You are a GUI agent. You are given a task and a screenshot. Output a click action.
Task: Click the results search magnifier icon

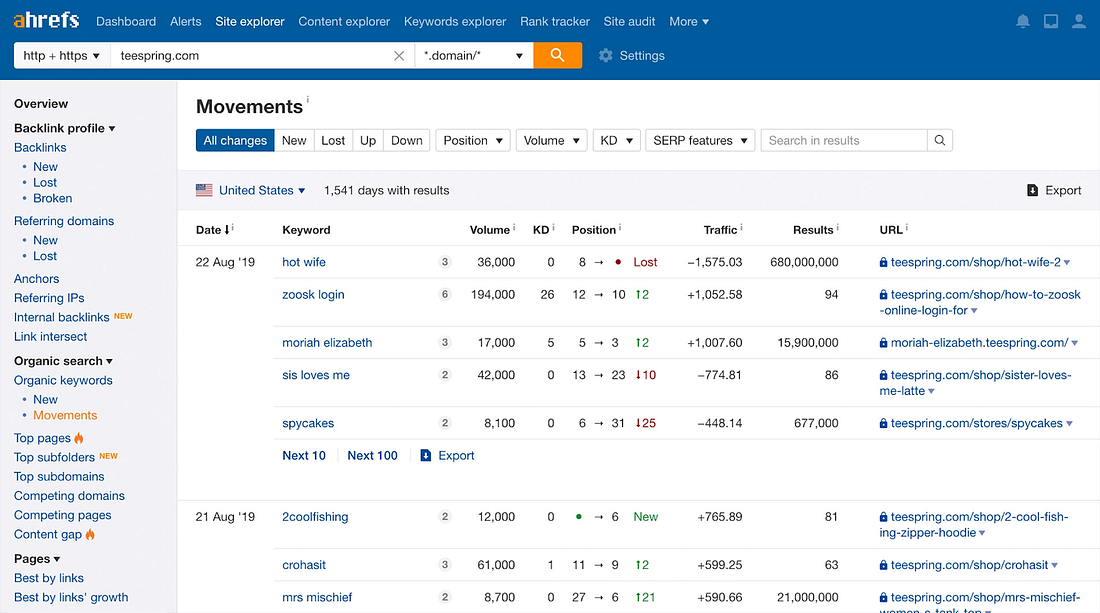(940, 141)
